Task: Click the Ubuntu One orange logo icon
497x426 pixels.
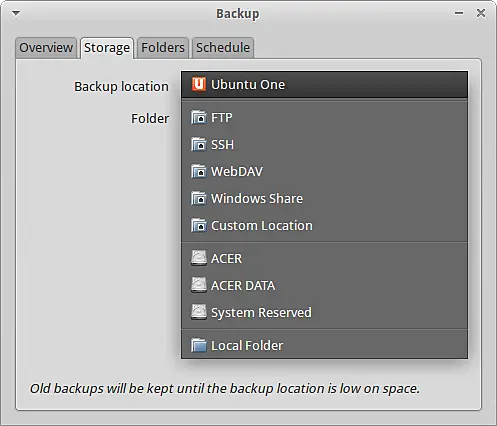Action: click(199, 84)
